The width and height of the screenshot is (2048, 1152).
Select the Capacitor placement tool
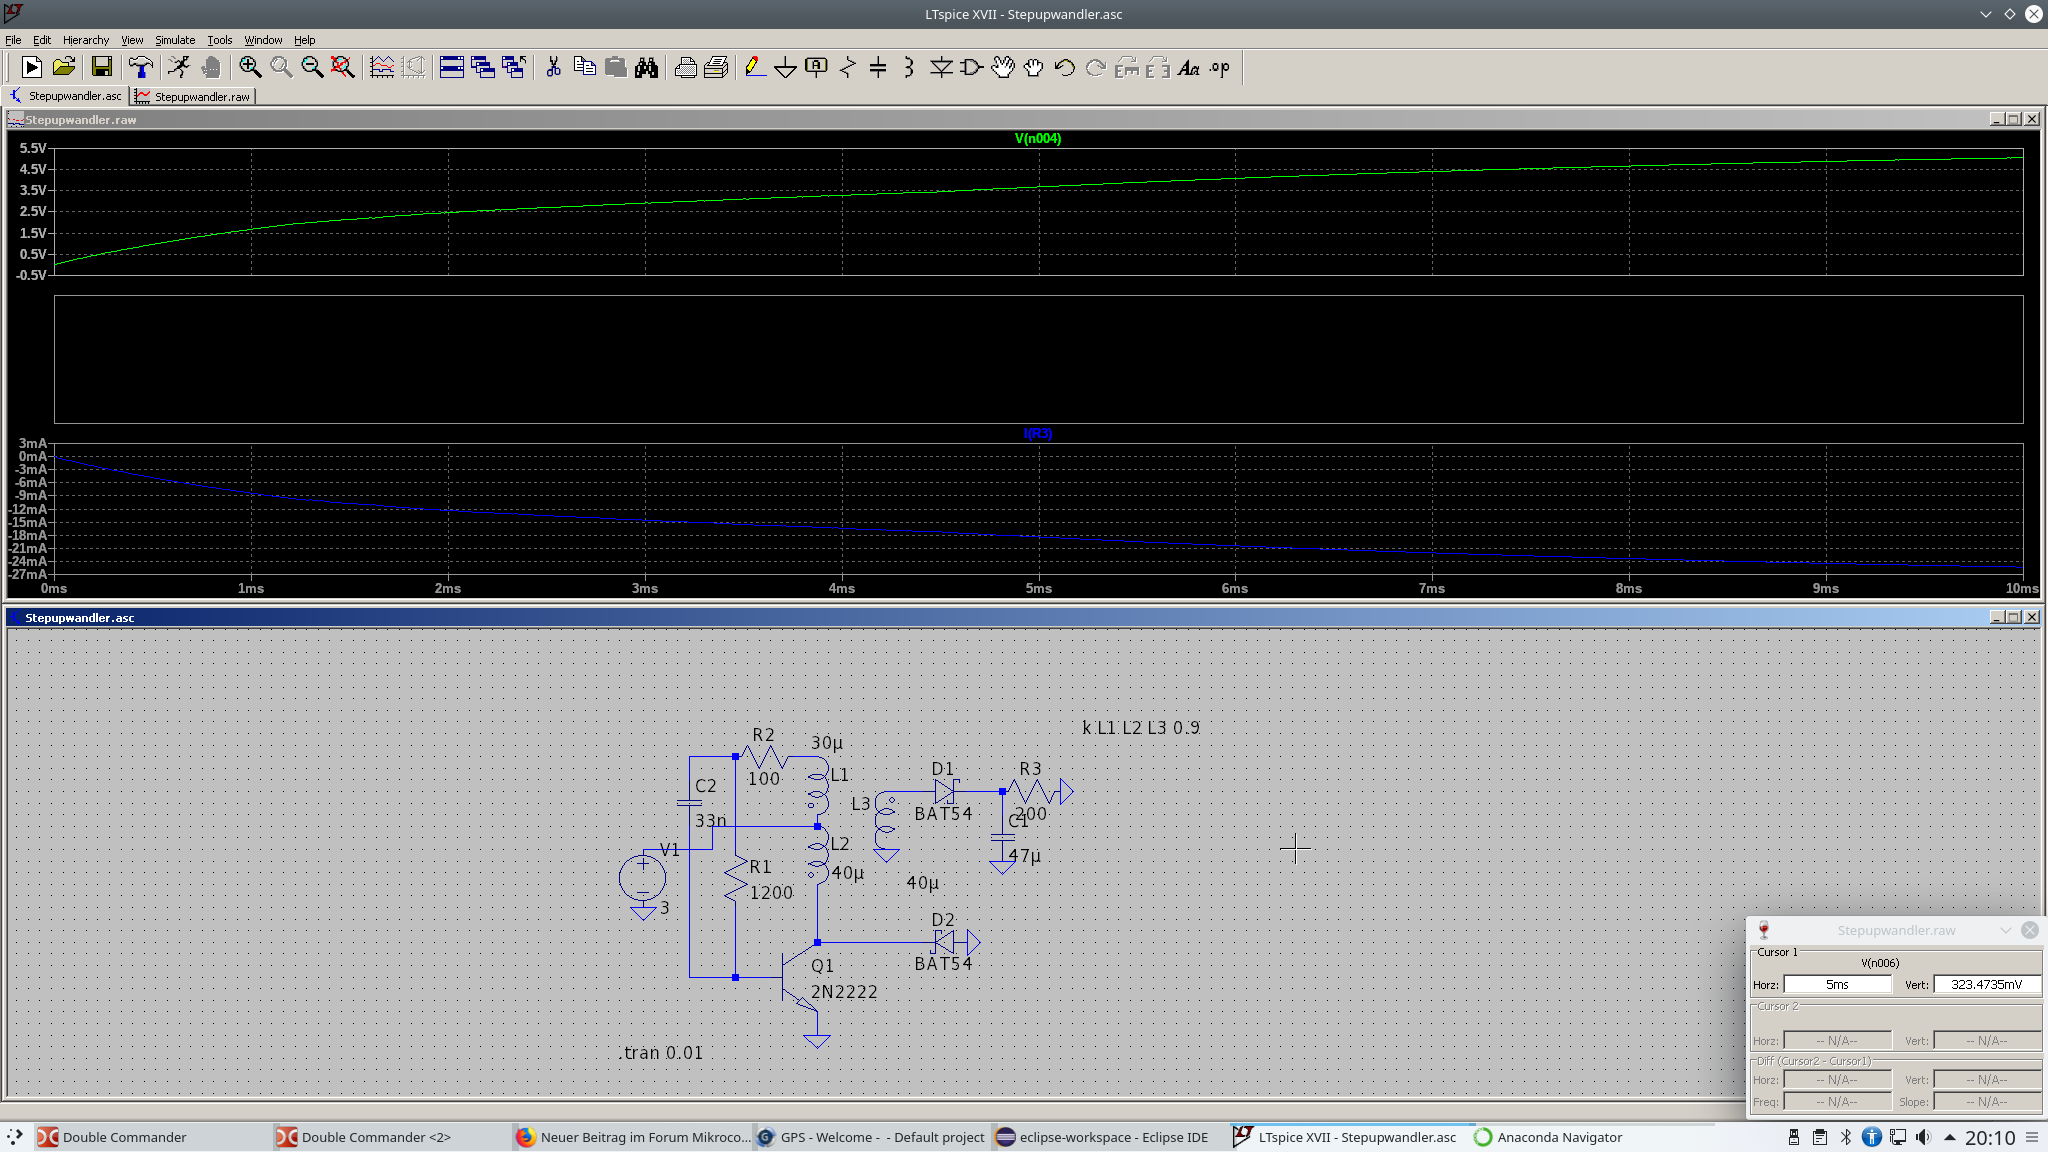(878, 67)
